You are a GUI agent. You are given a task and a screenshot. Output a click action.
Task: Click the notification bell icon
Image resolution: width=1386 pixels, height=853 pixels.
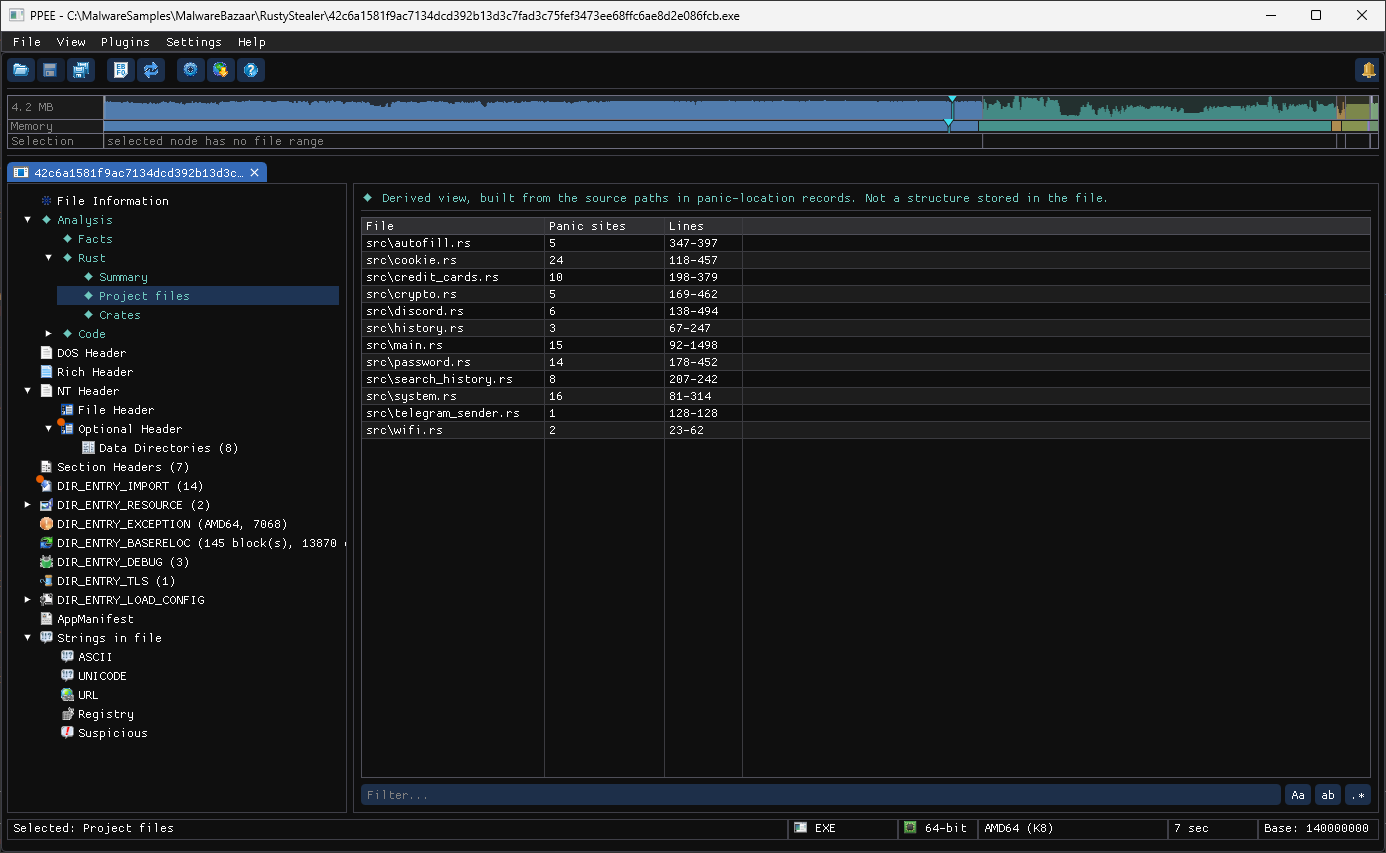pyautogui.click(x=1367, y=70)
